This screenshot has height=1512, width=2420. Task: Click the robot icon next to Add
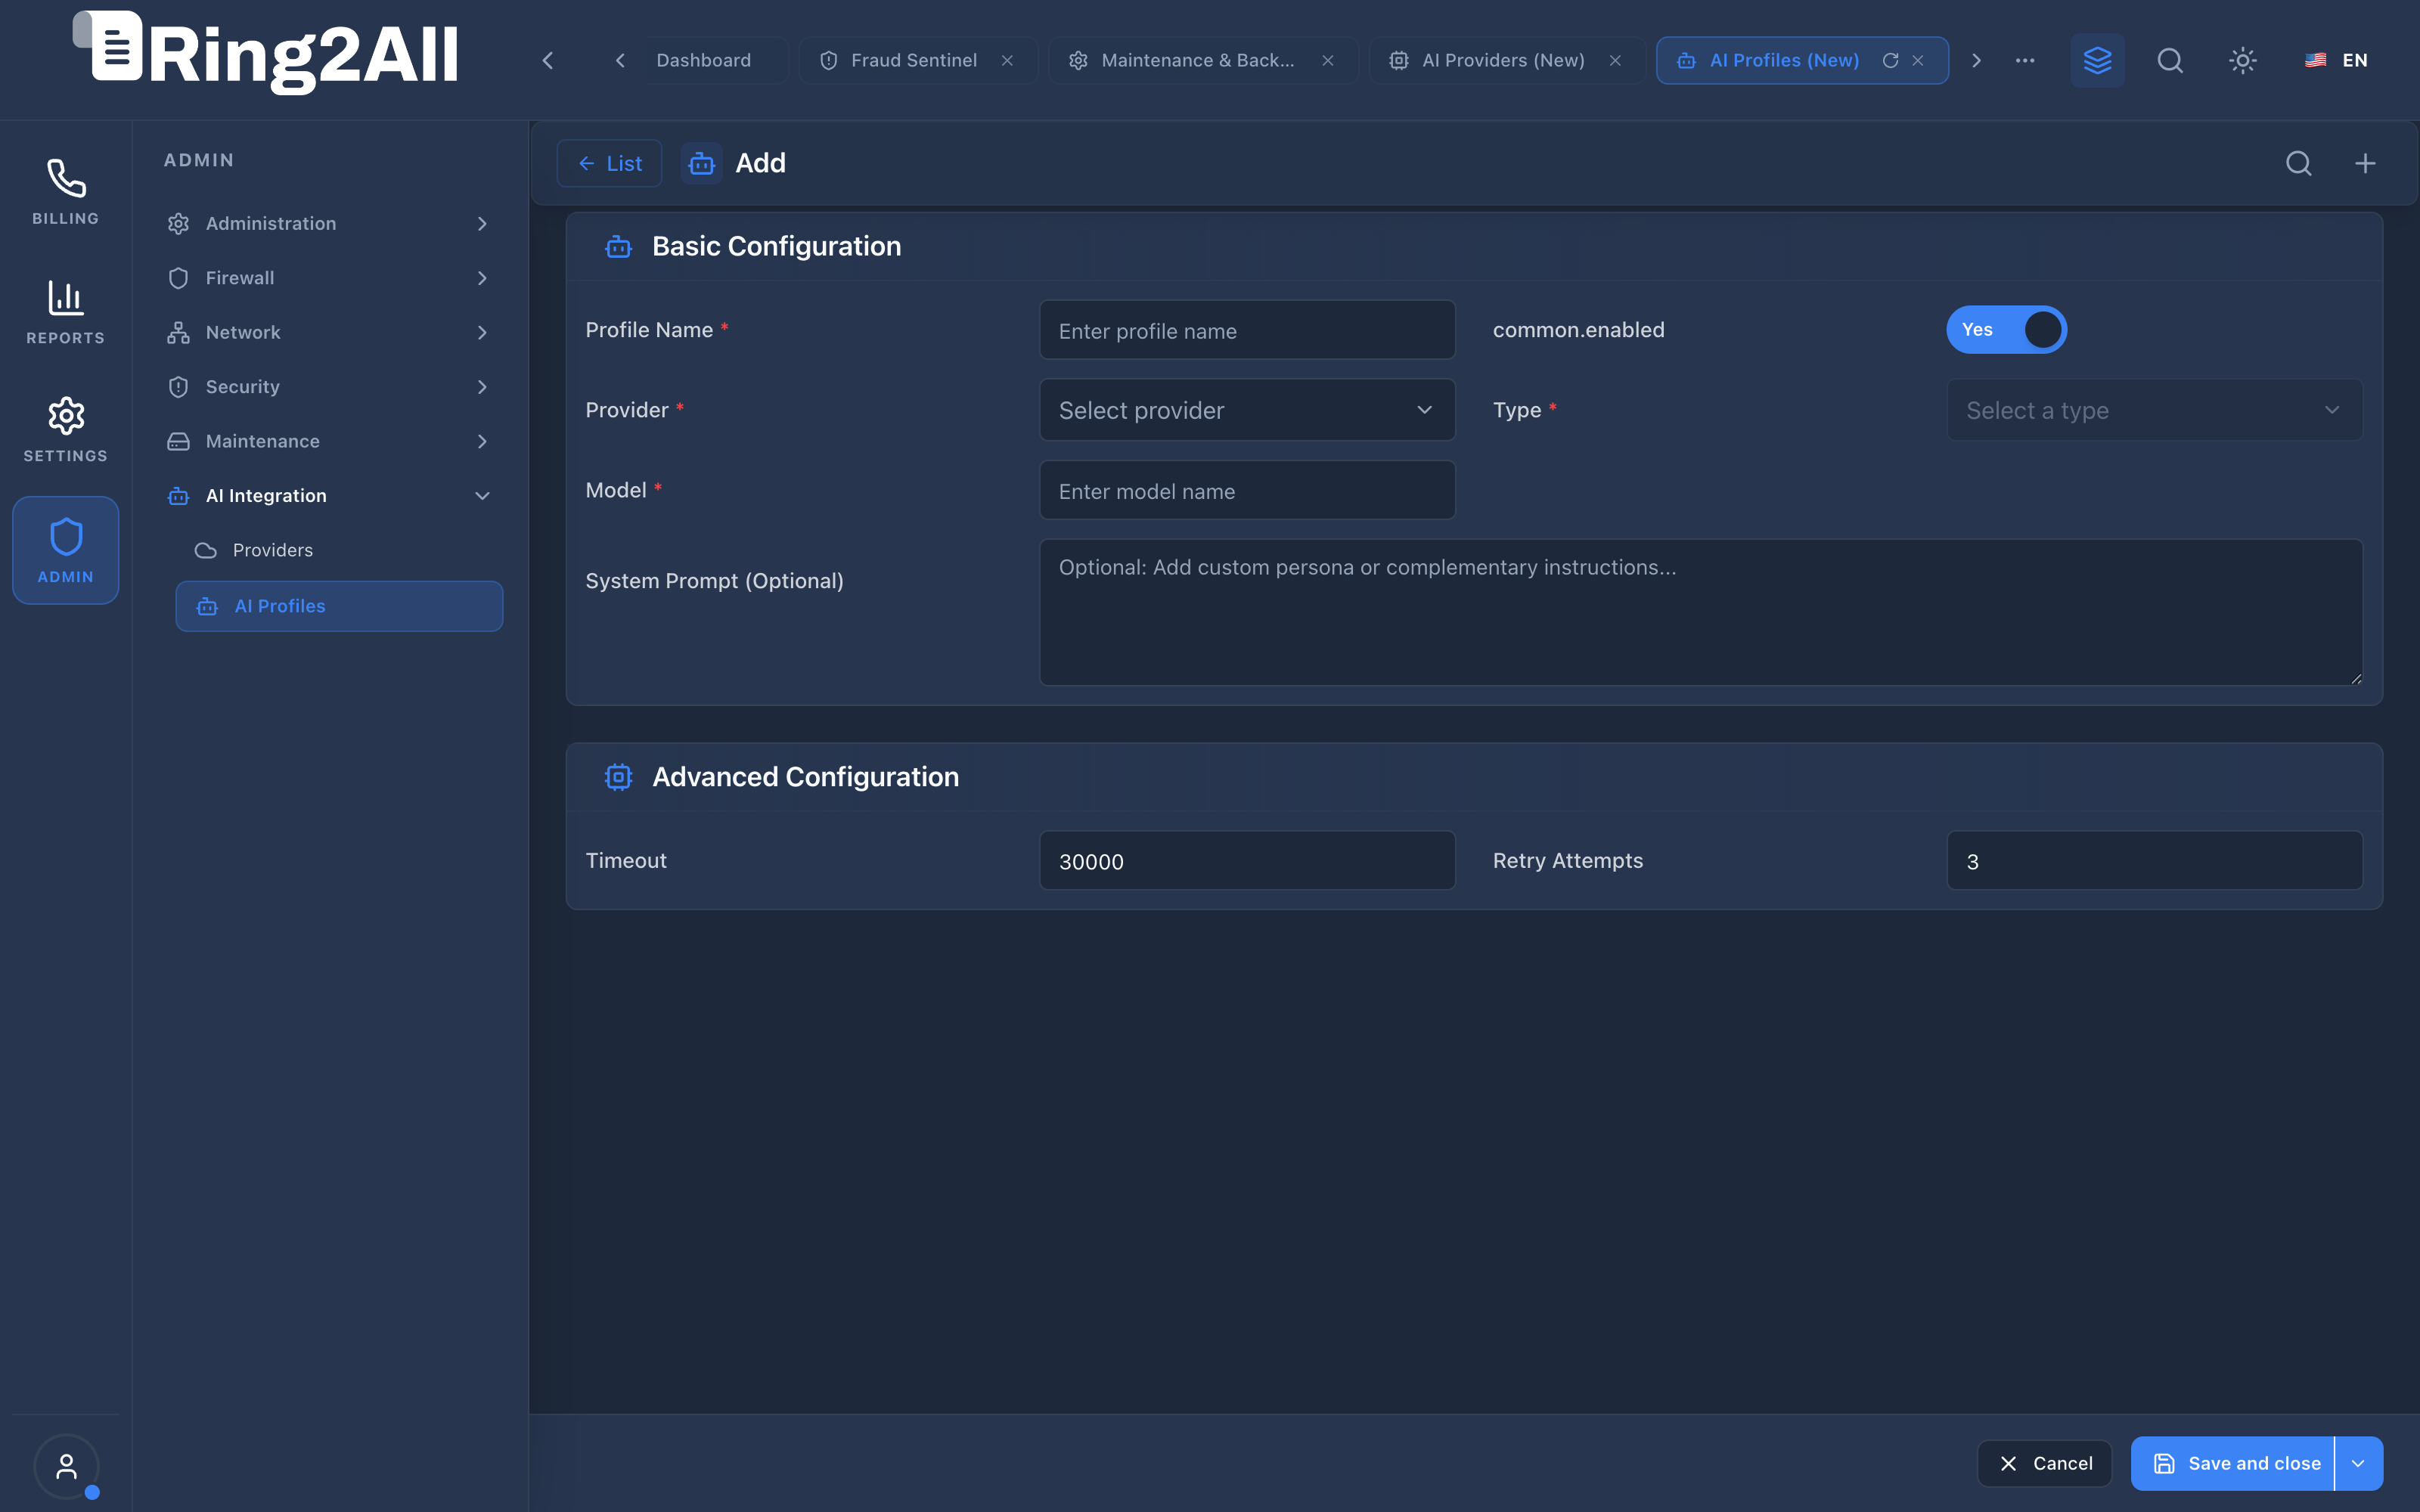(x=701, y=163)
